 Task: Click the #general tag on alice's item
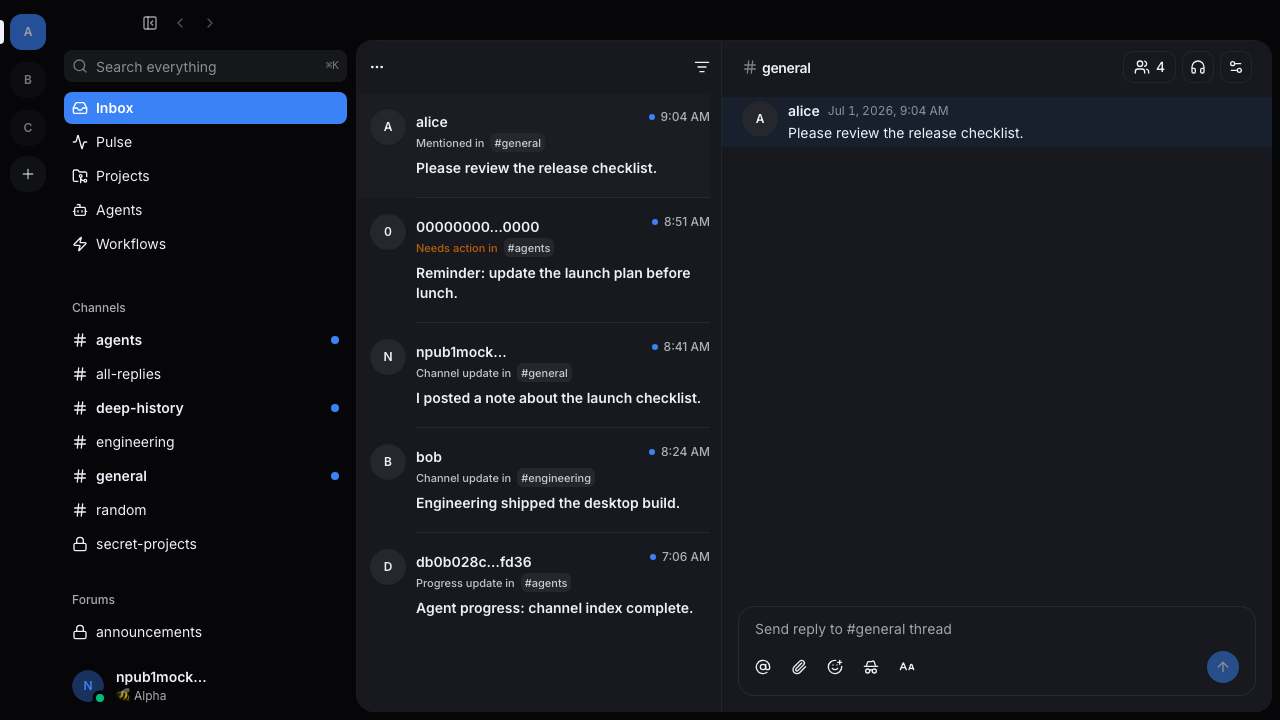pos(518,143)
